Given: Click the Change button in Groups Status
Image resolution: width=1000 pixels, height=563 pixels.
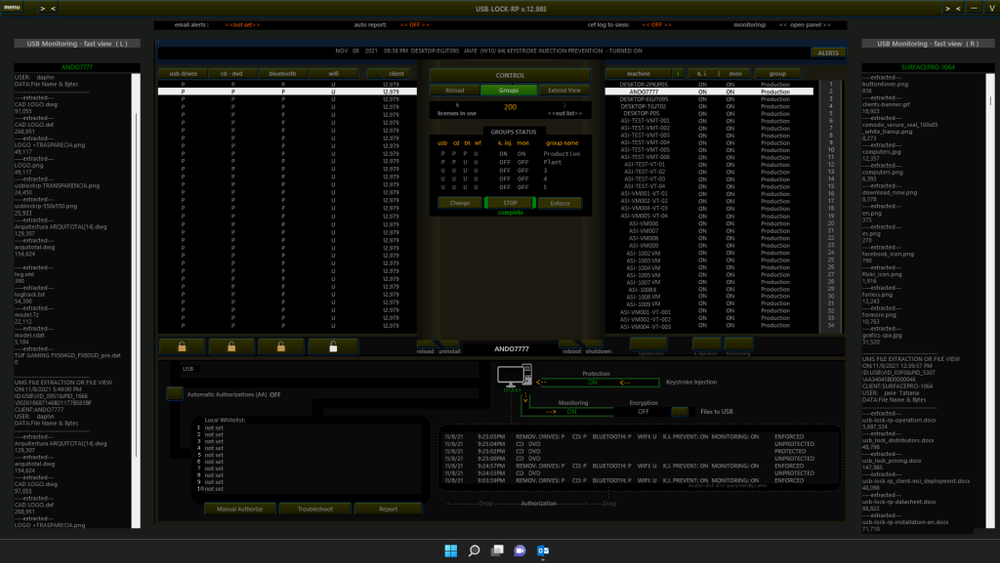Looking at the screenshot, I should [460, 203].
